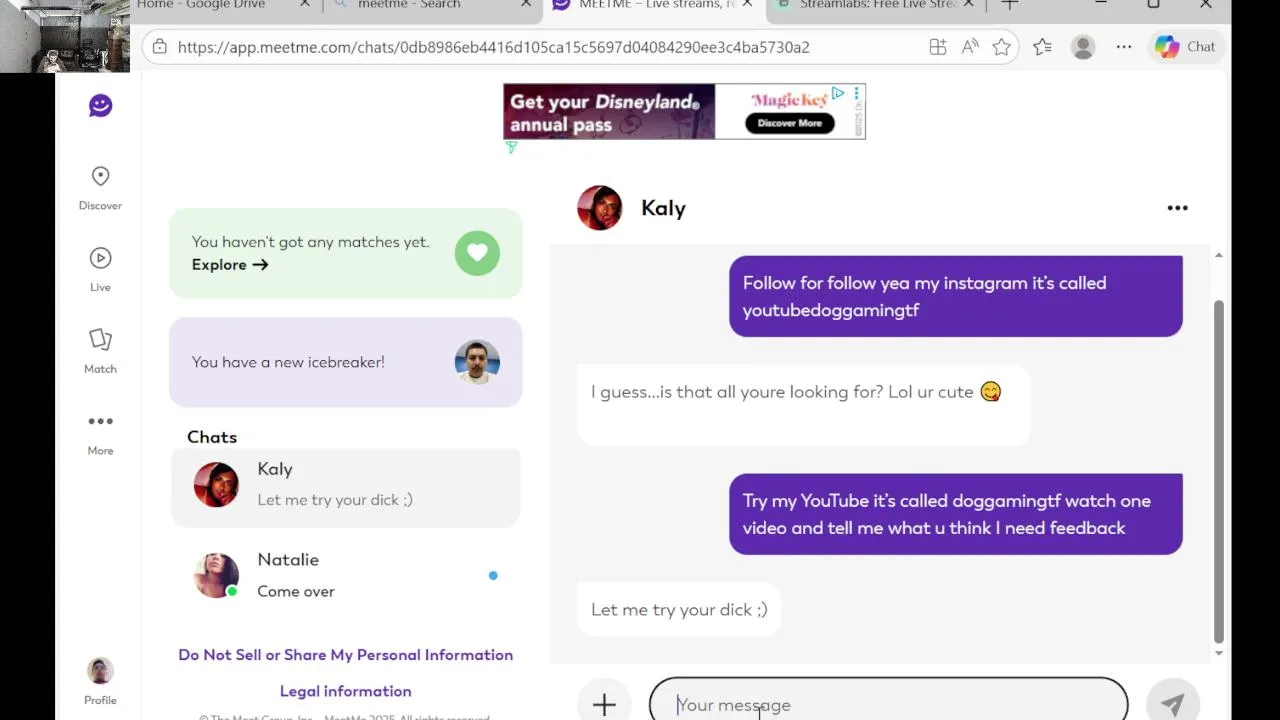Close the MEETME Live streams tab
1280x720 pixels.
pyautogui.click(x=747, y=5)
